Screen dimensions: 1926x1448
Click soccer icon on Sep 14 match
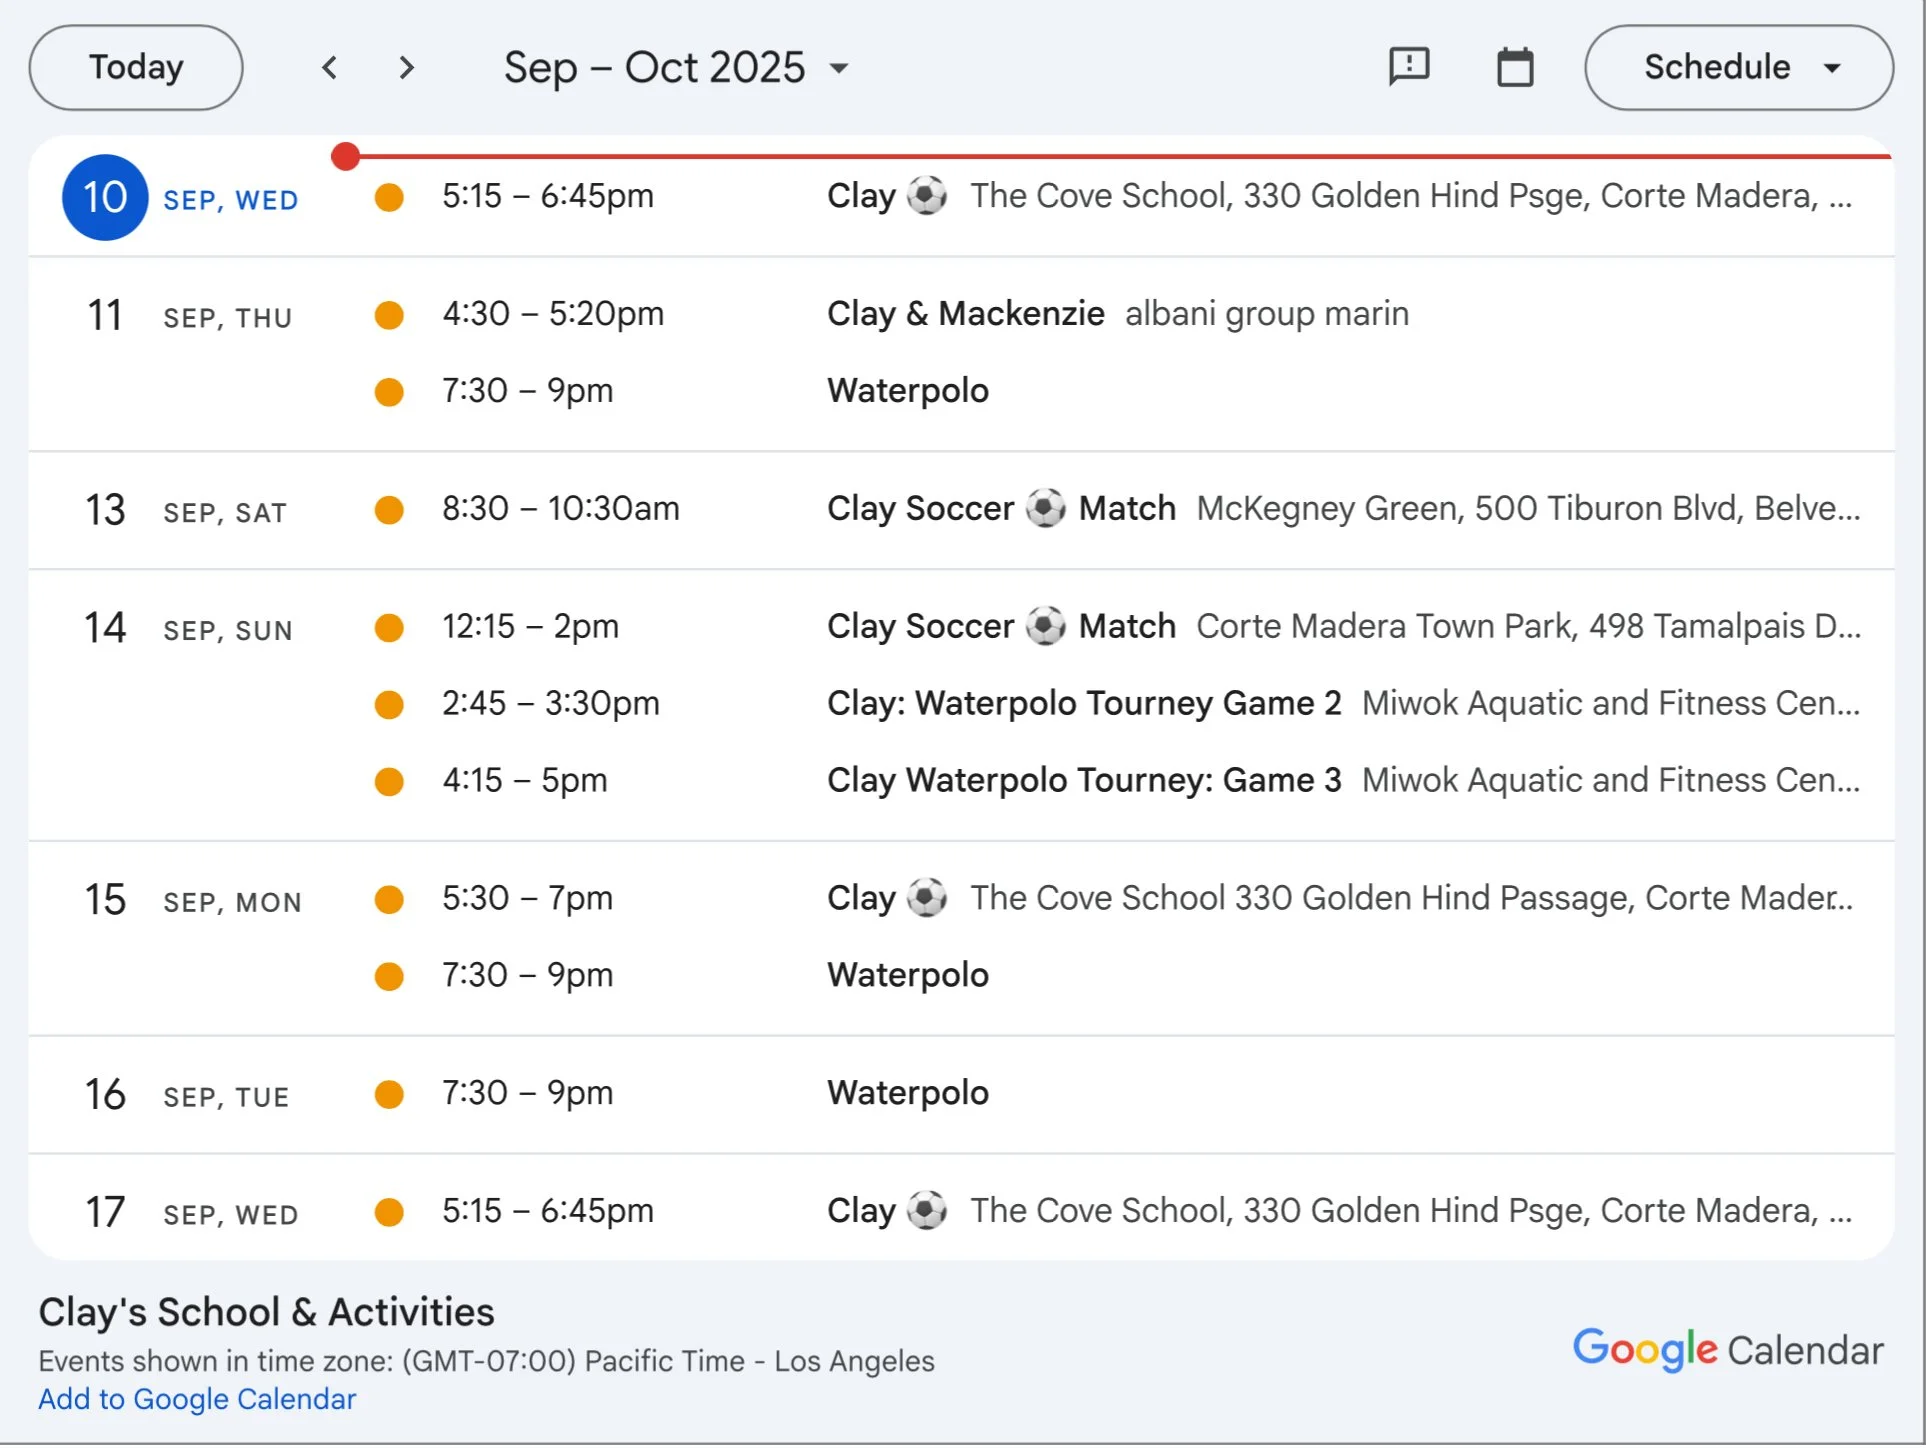tap(1045, 626)
